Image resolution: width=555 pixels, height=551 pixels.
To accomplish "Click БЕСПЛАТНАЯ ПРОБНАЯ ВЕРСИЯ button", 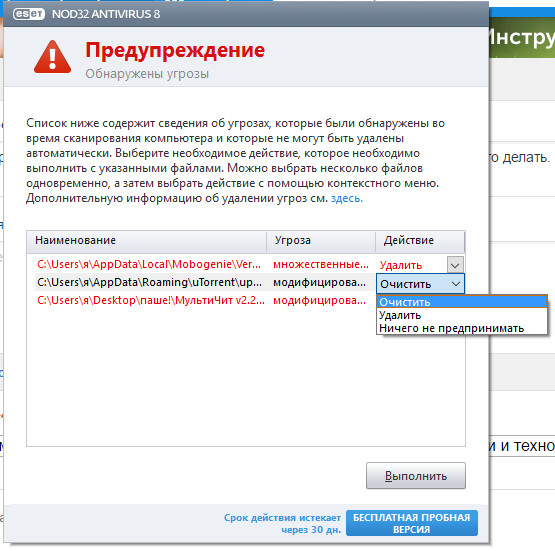I will [x=412, y=523].
